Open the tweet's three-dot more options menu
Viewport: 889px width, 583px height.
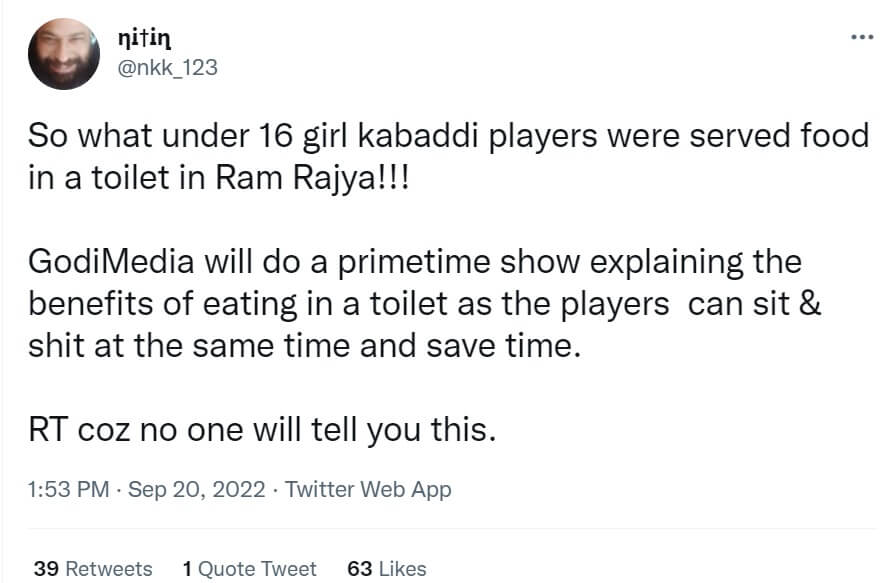tap(860, 38)
